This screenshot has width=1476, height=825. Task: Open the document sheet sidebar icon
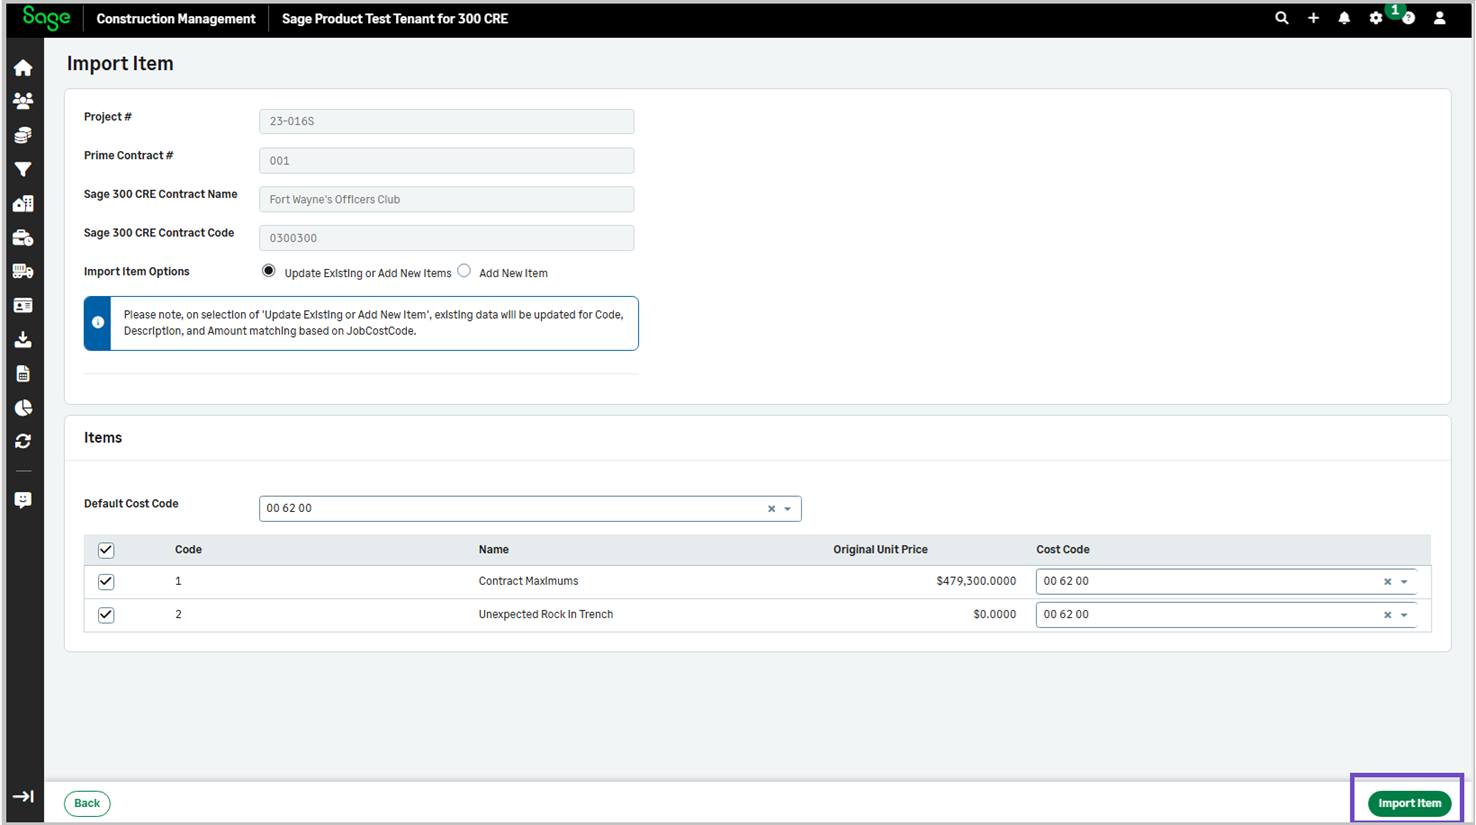[23, 374]
